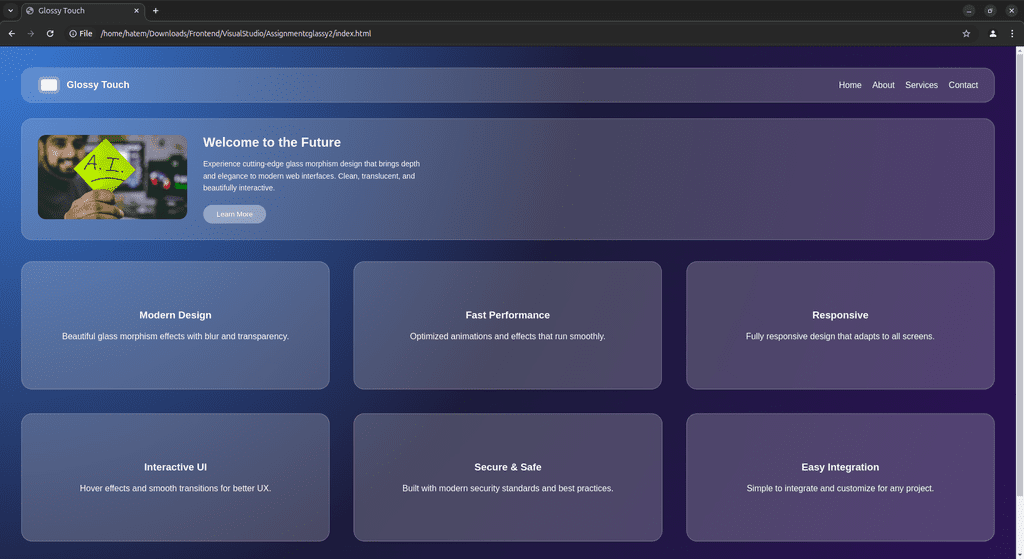
Task: Click the browser forward arrow
Action: [31, 33]
